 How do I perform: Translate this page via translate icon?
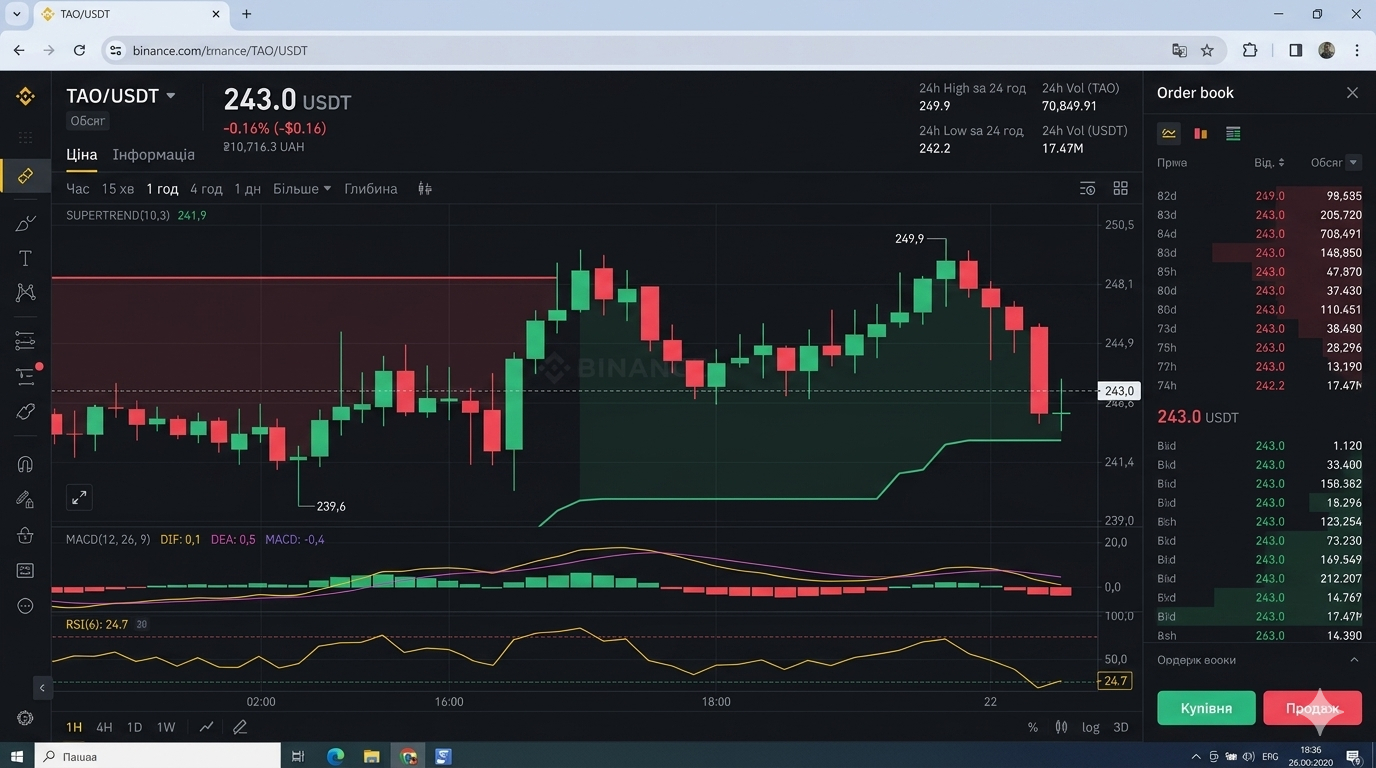1179,50
